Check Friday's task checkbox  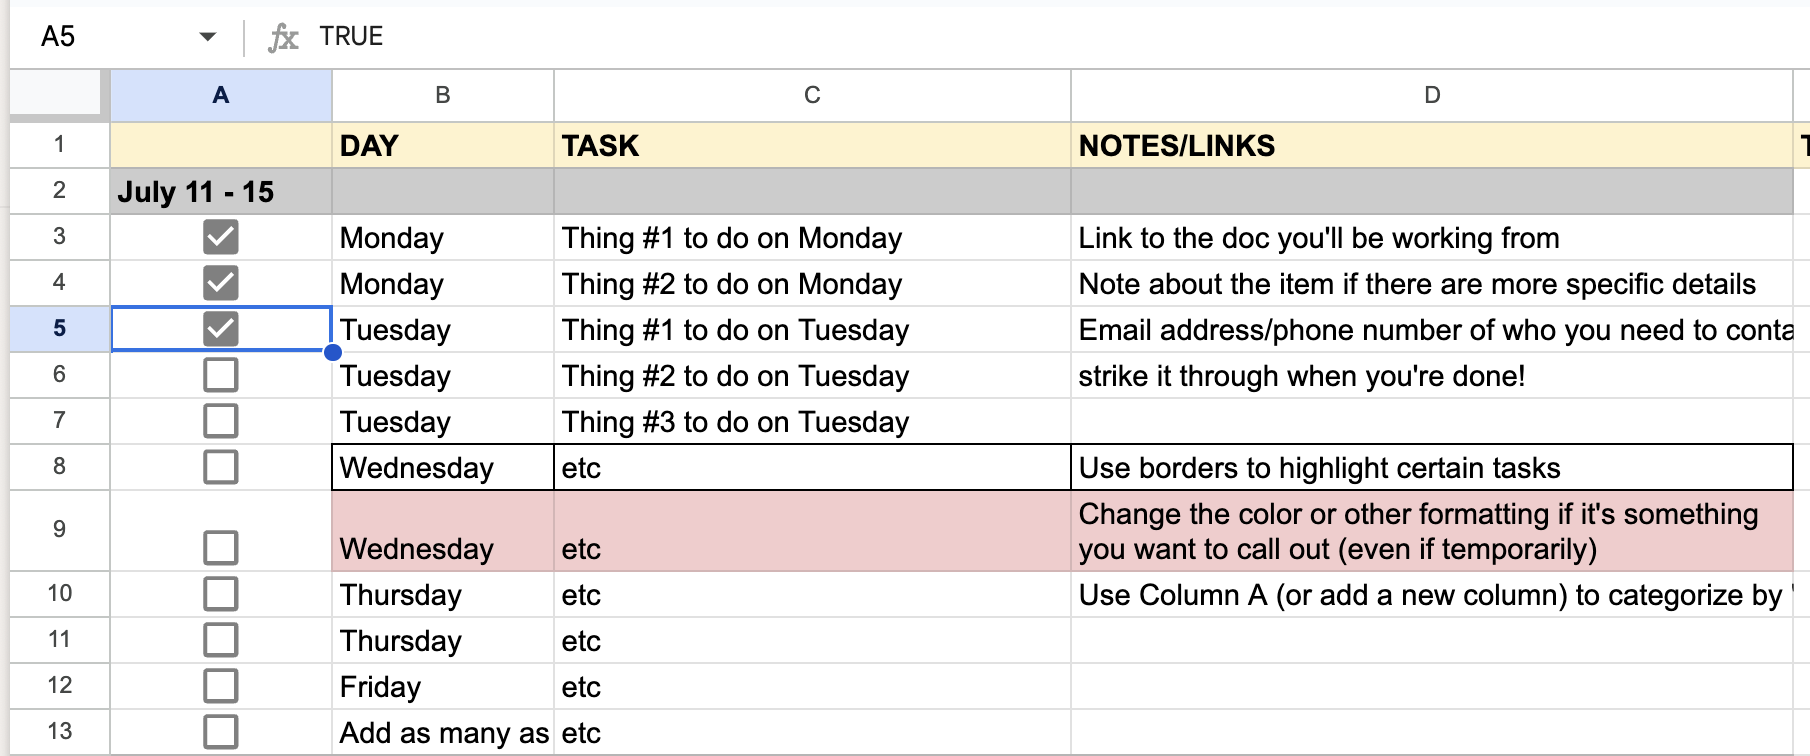pos(219,685)
